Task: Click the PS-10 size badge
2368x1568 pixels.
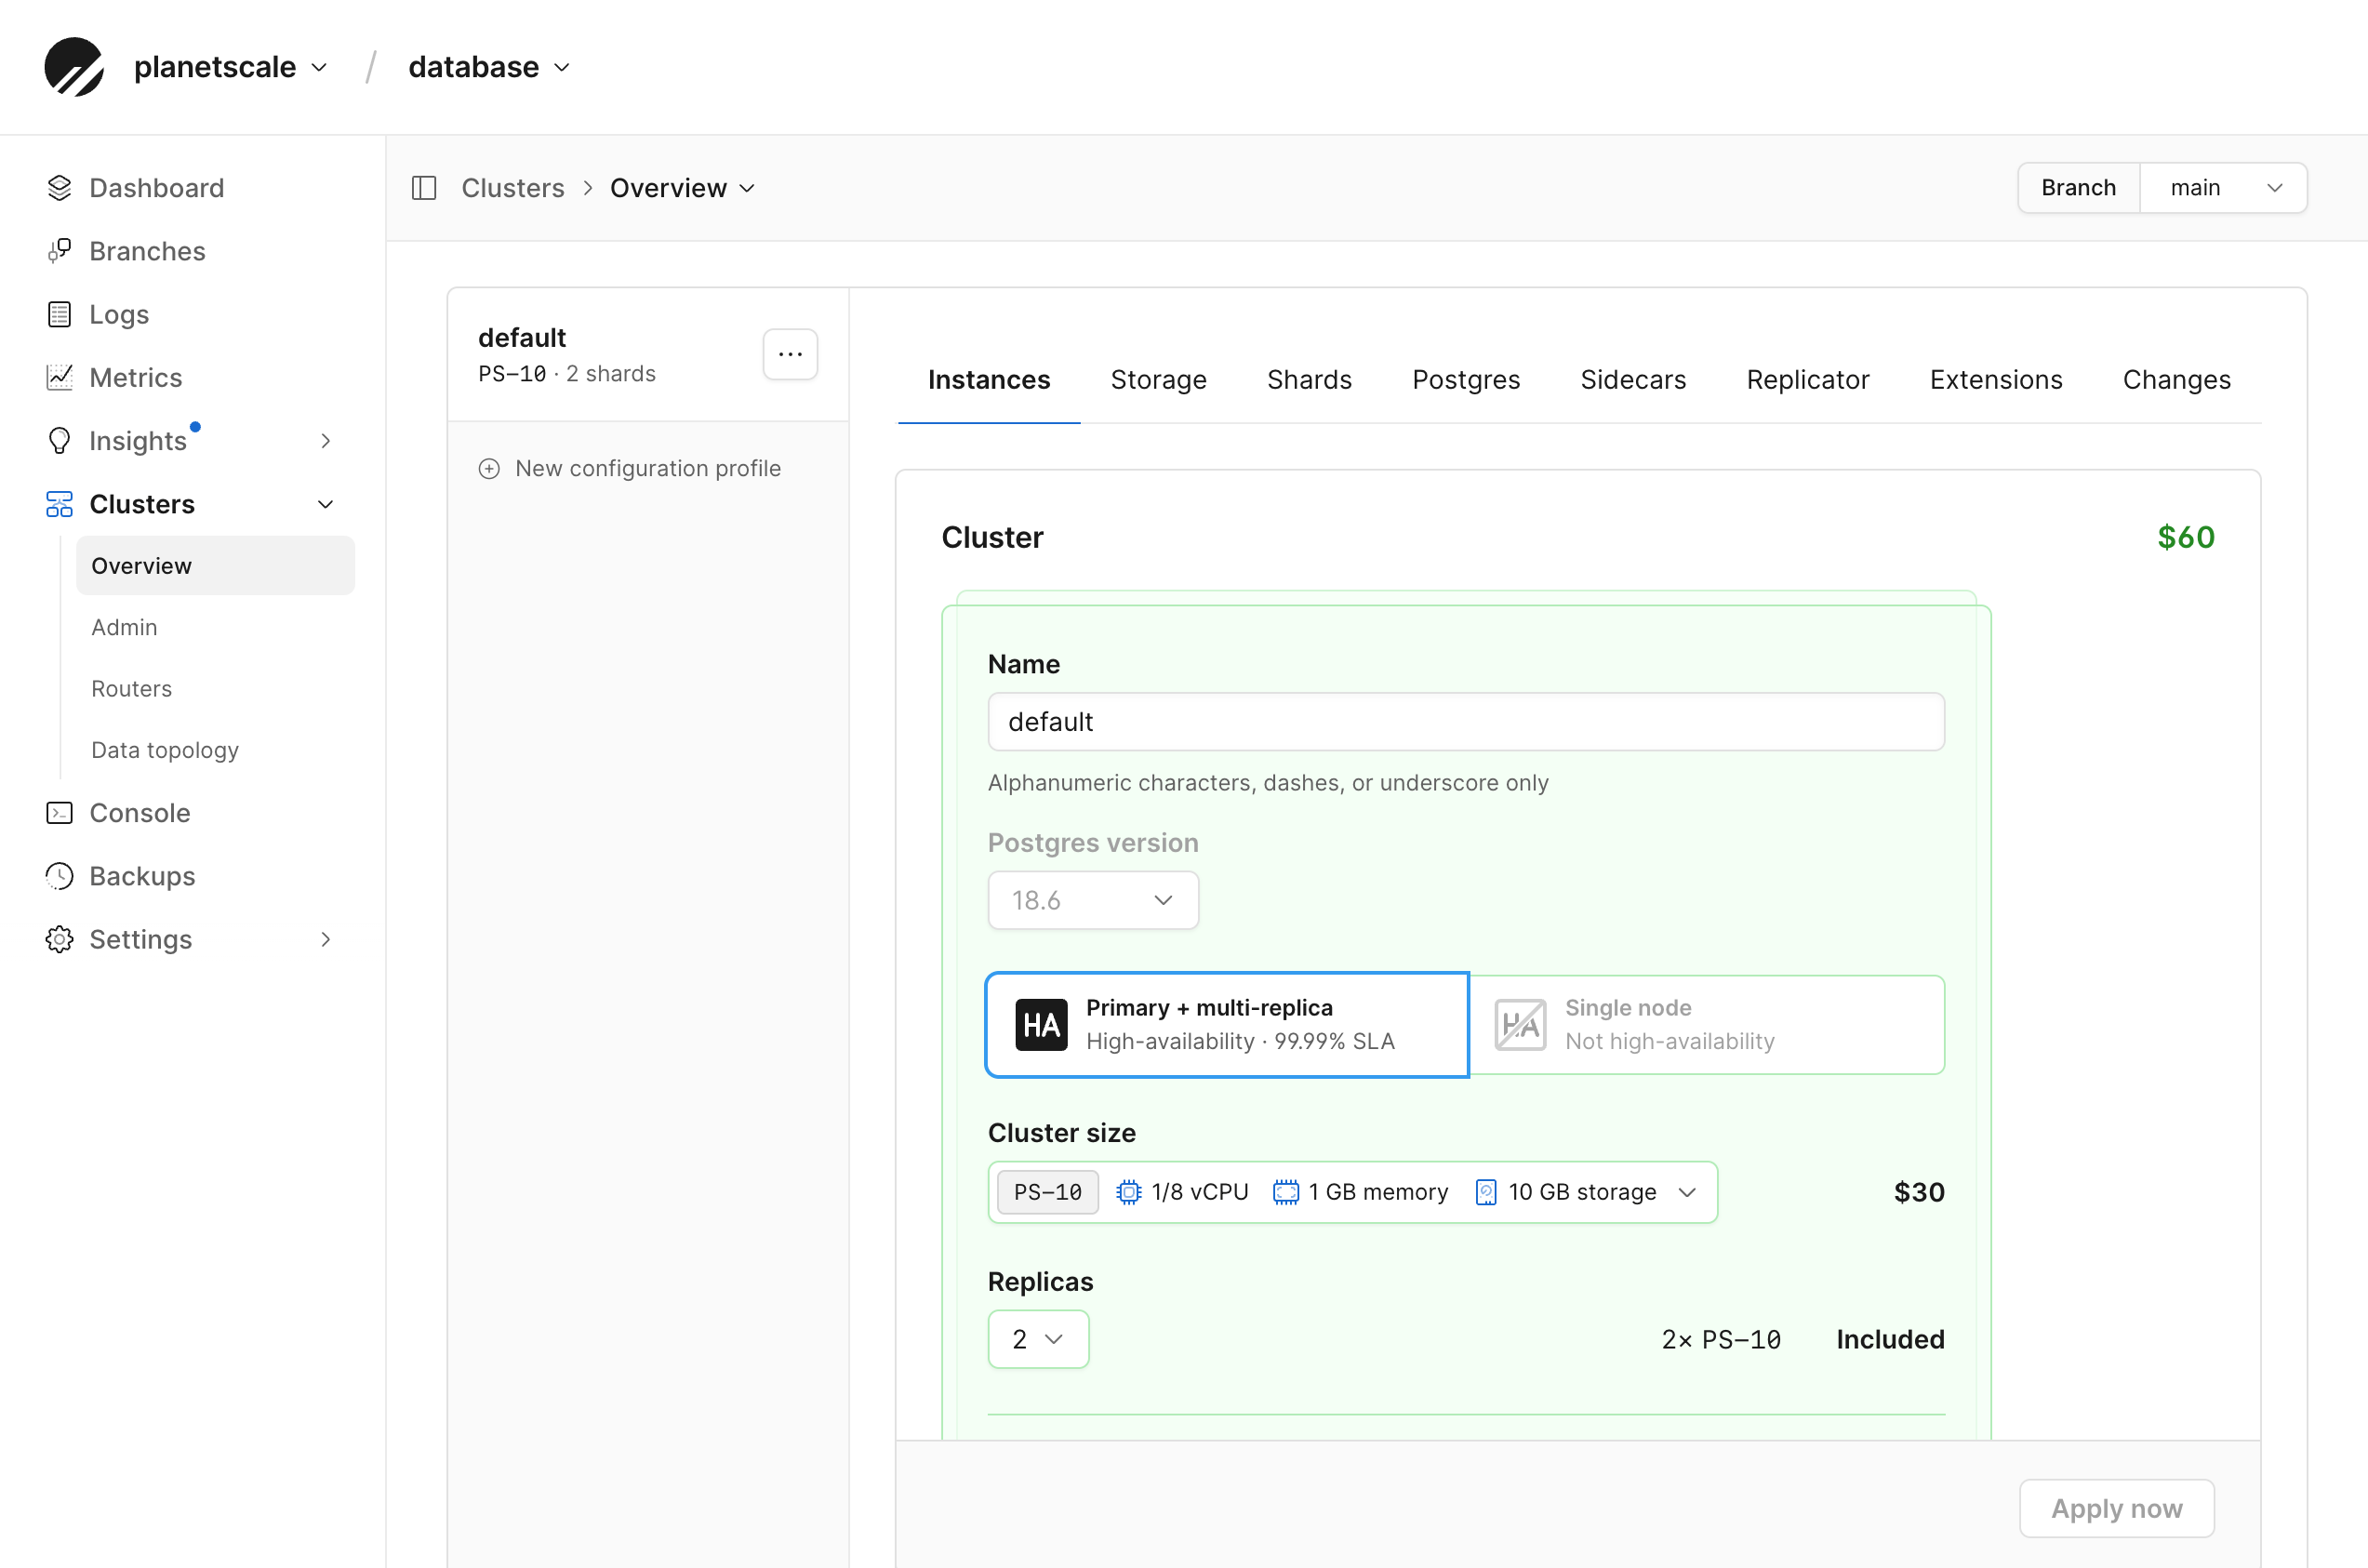Action: click(1047, 1192)
